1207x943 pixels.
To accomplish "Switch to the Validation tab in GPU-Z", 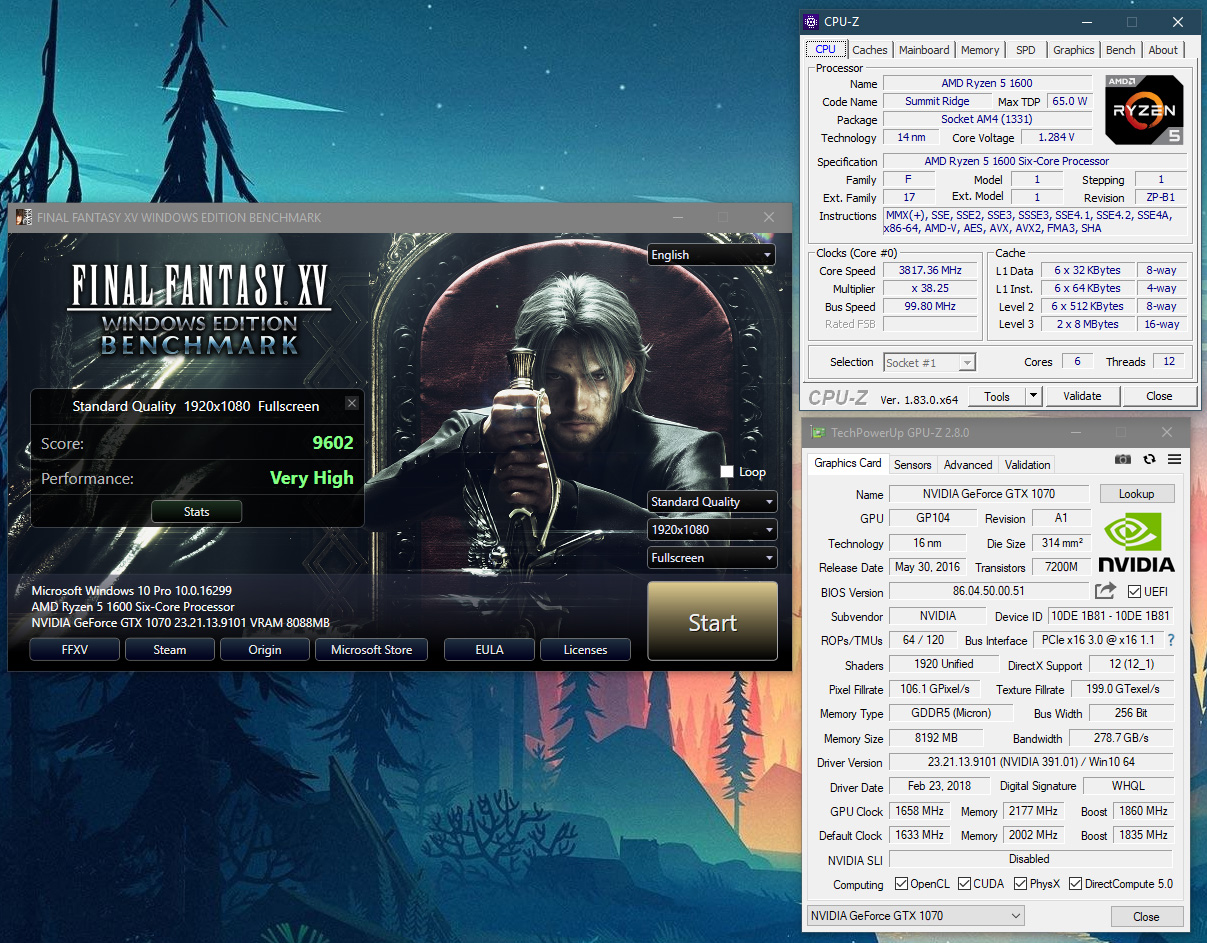I will pyautogui.click(x=1028, y=465).
